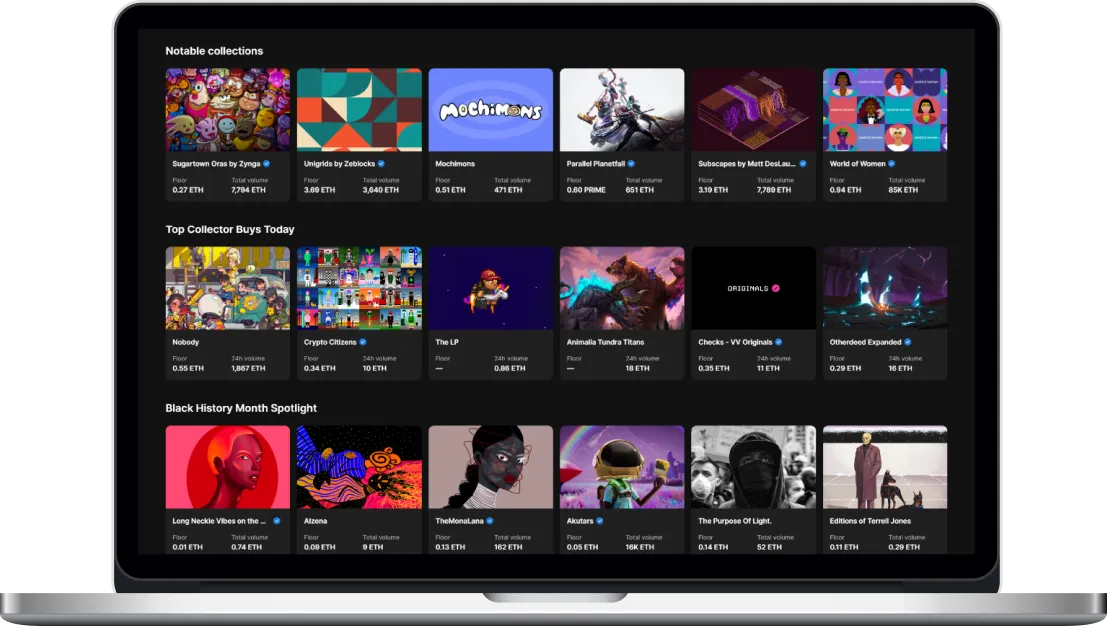Go to the Editions of Terrell Jones name

point(870,521)
